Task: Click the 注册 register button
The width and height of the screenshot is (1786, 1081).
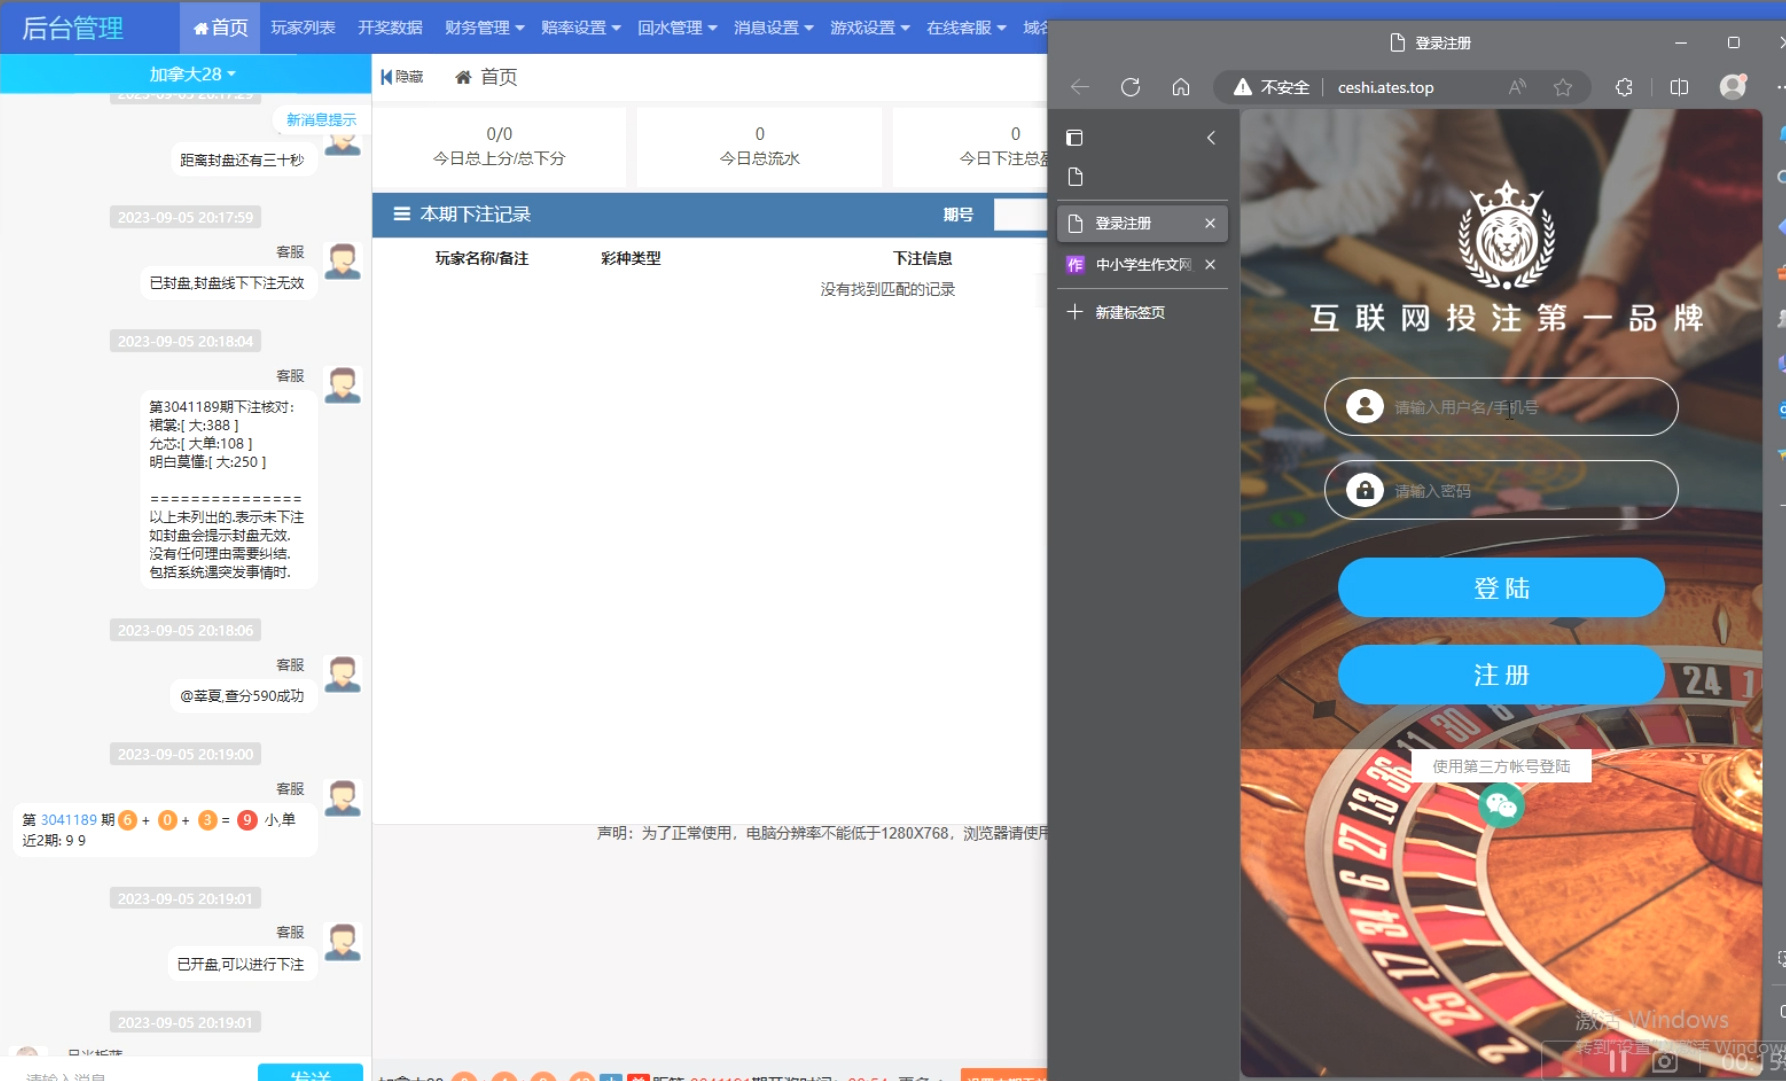Action: (1501, 675)
